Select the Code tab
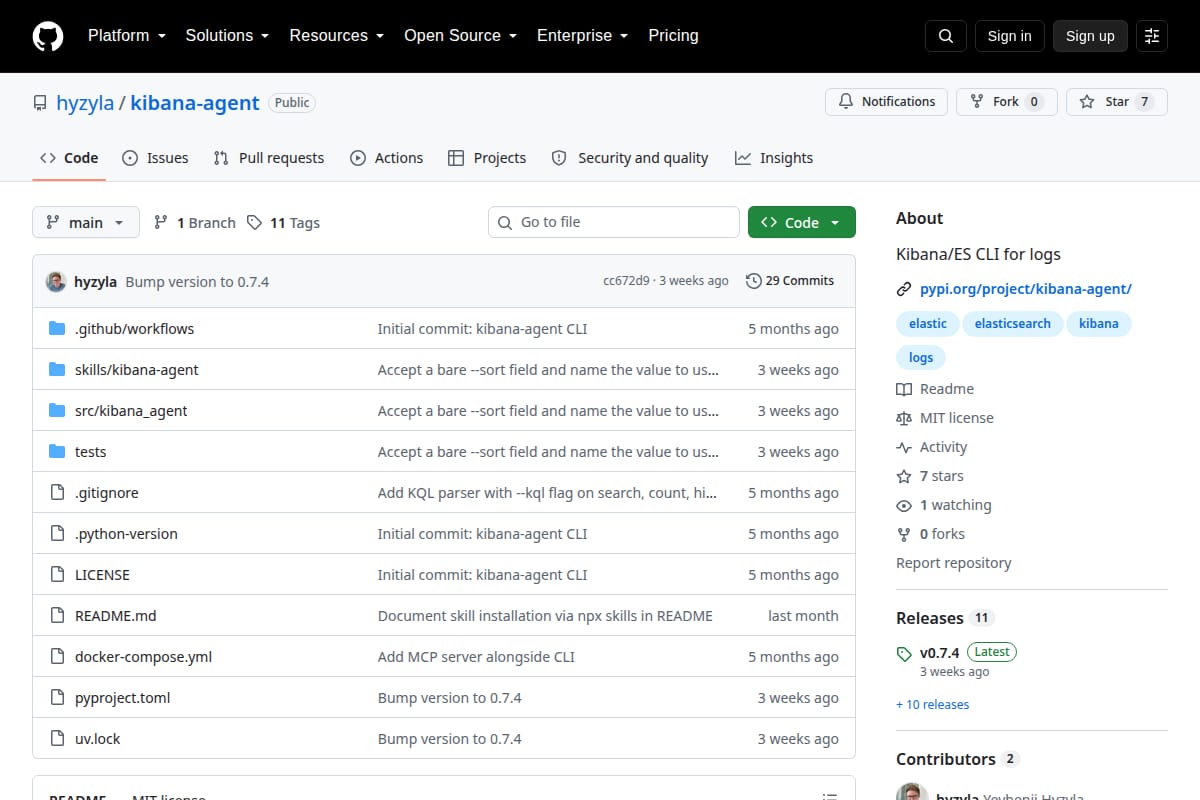 69,158
